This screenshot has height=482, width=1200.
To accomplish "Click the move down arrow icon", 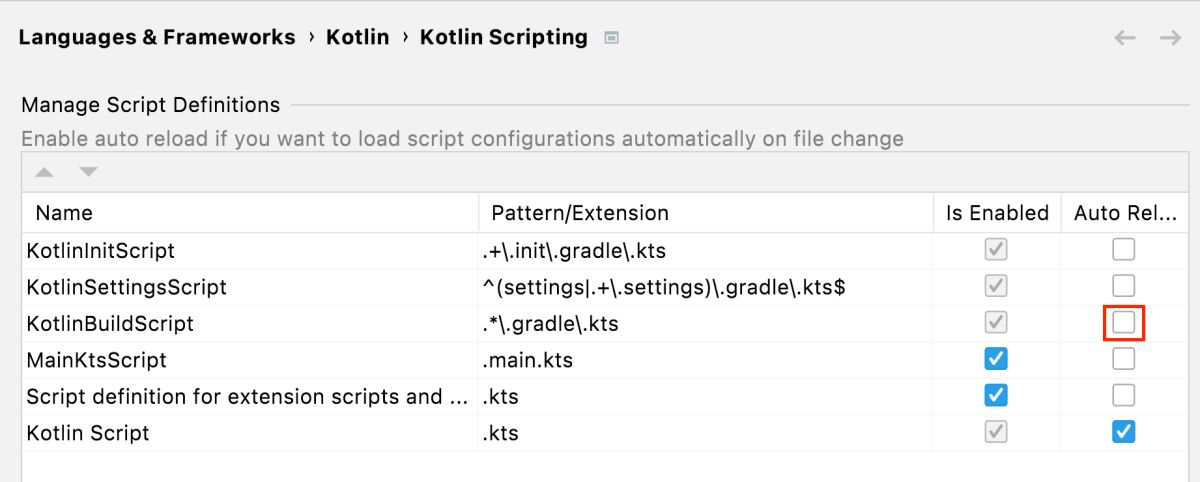I will [x=89, y=172].
